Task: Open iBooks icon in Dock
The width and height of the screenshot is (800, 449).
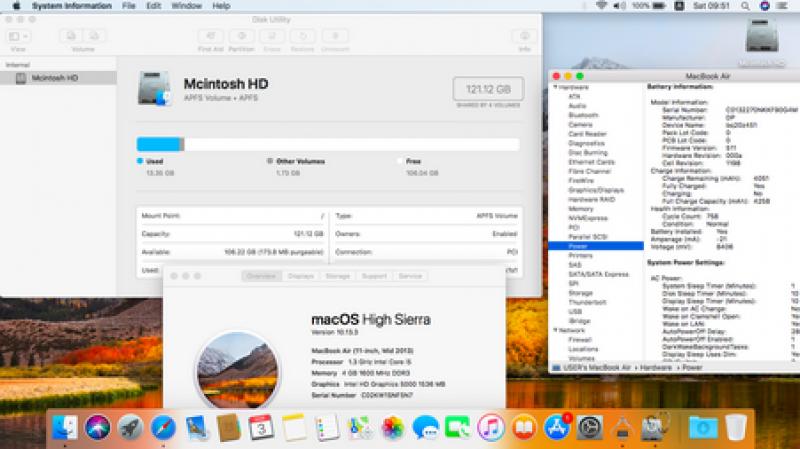Action: pyautogui.click(x=524, y=427)
